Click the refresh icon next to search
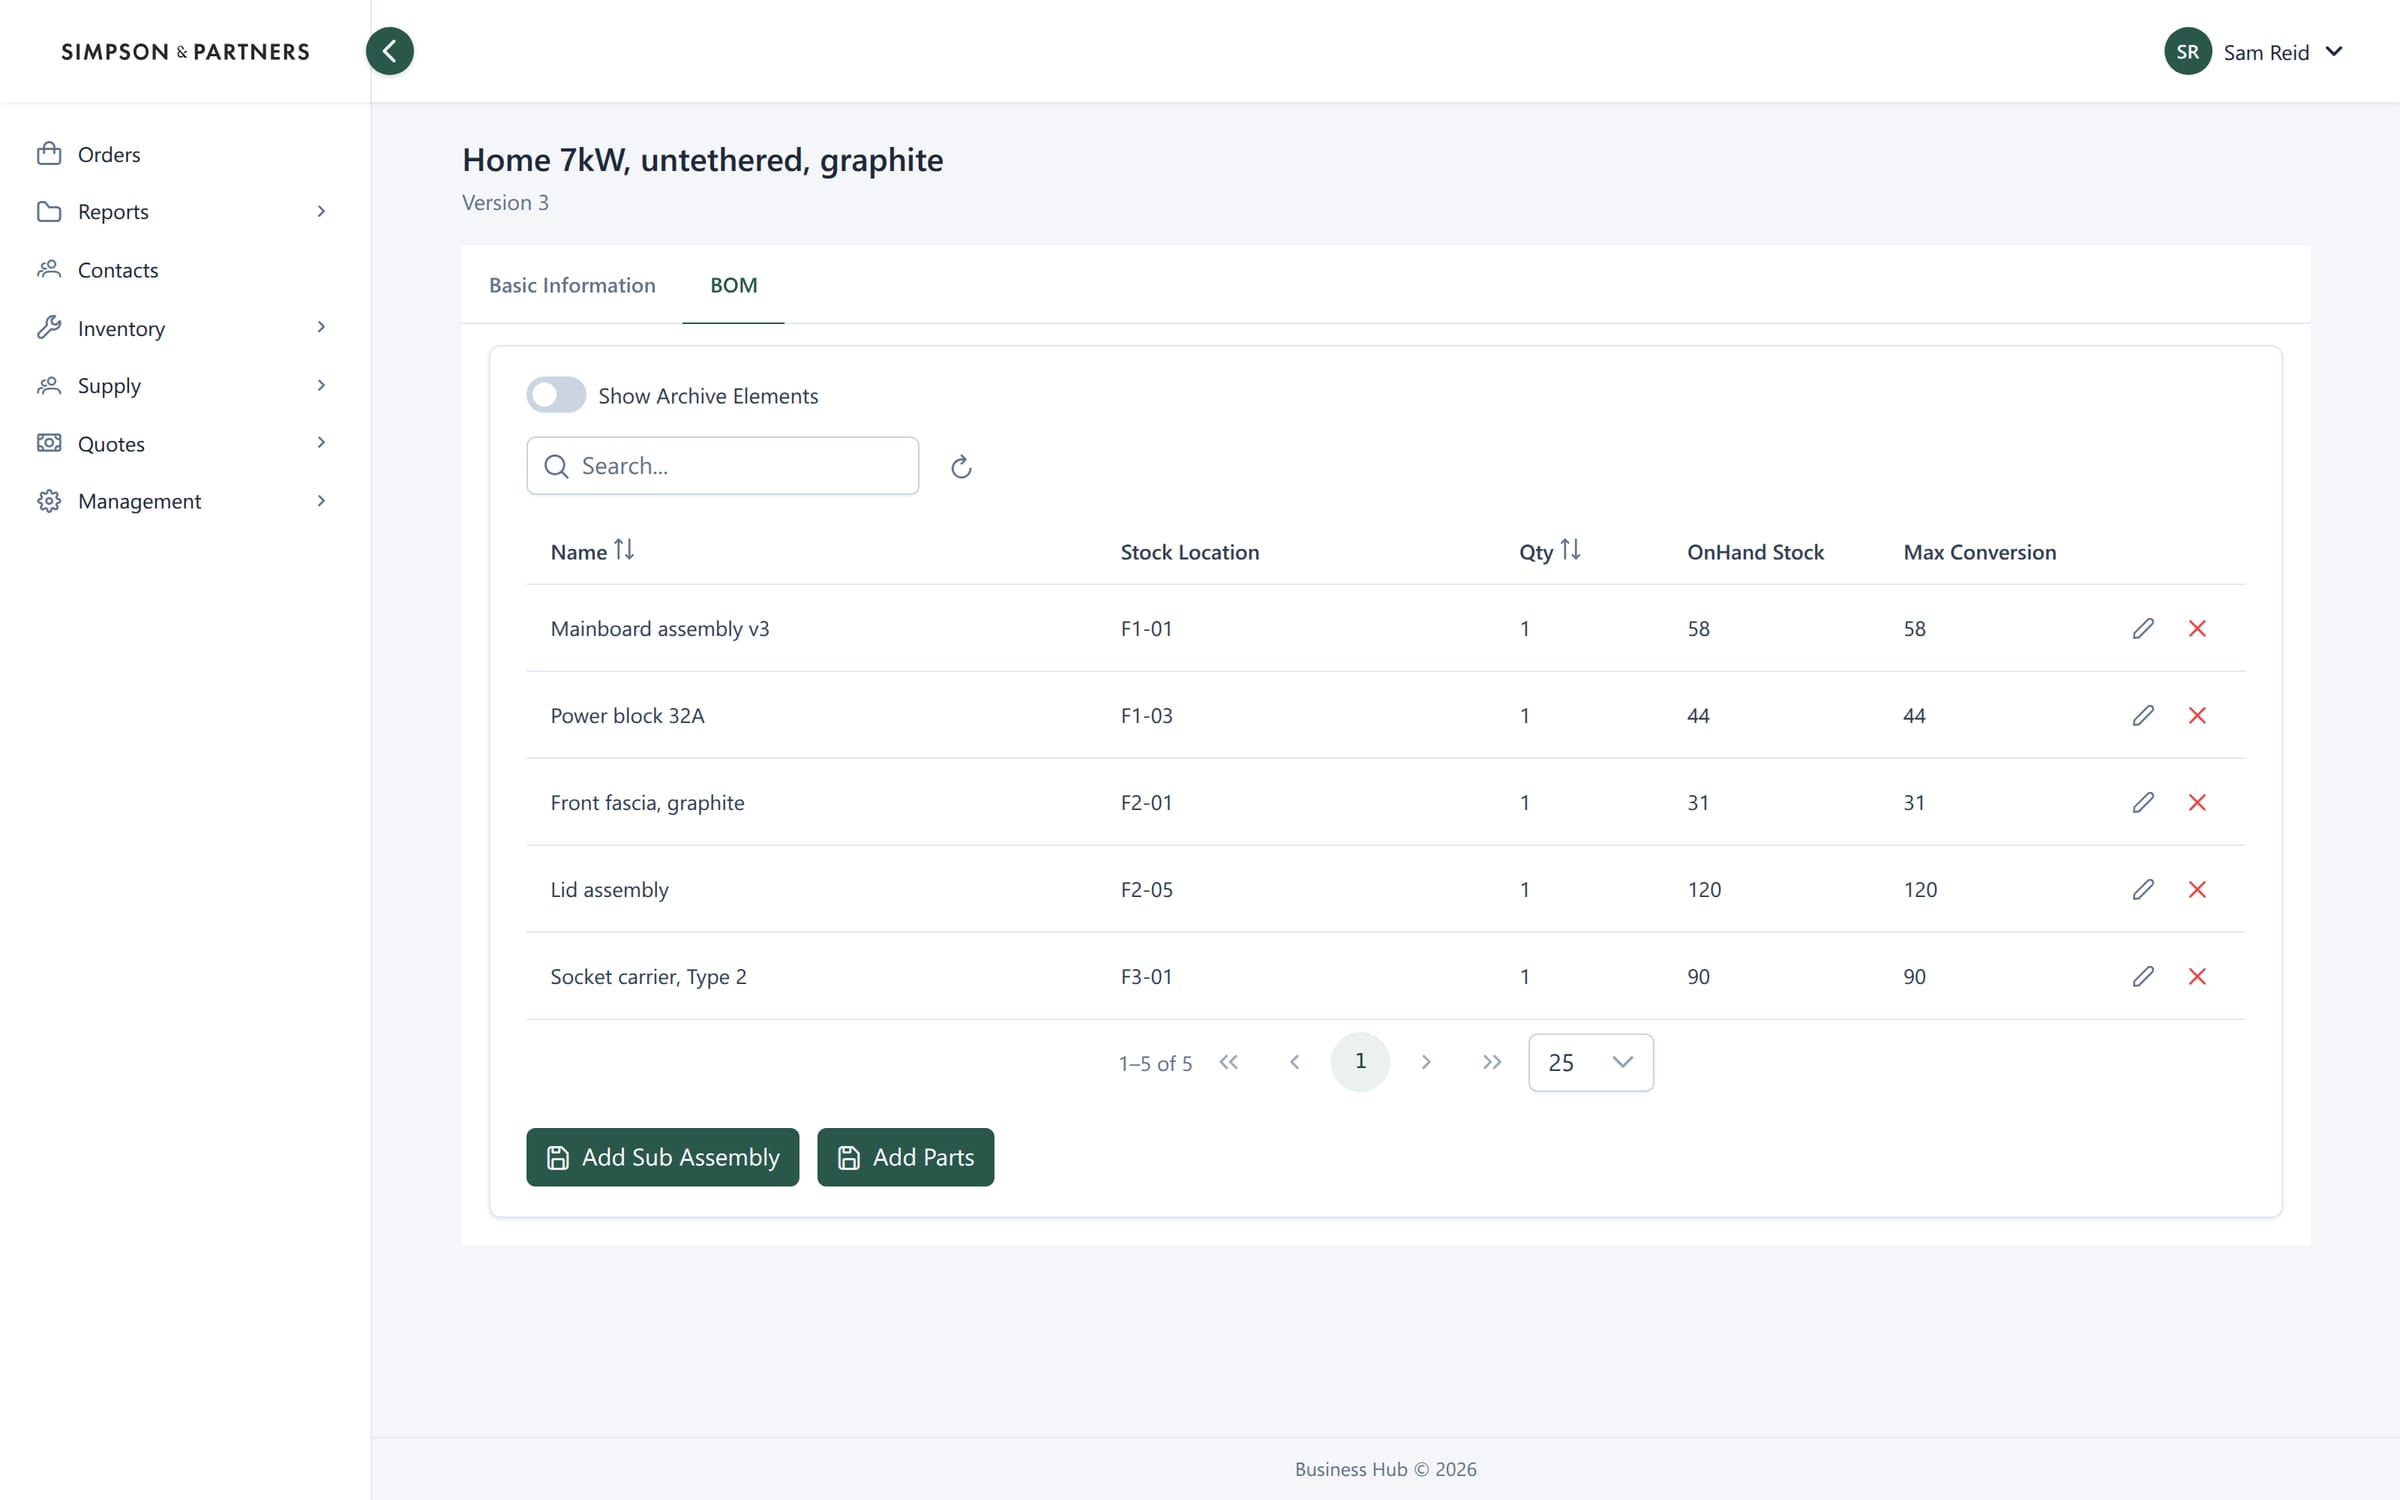The width and height of the screenshot is (2400, 1500). [961, 467]
